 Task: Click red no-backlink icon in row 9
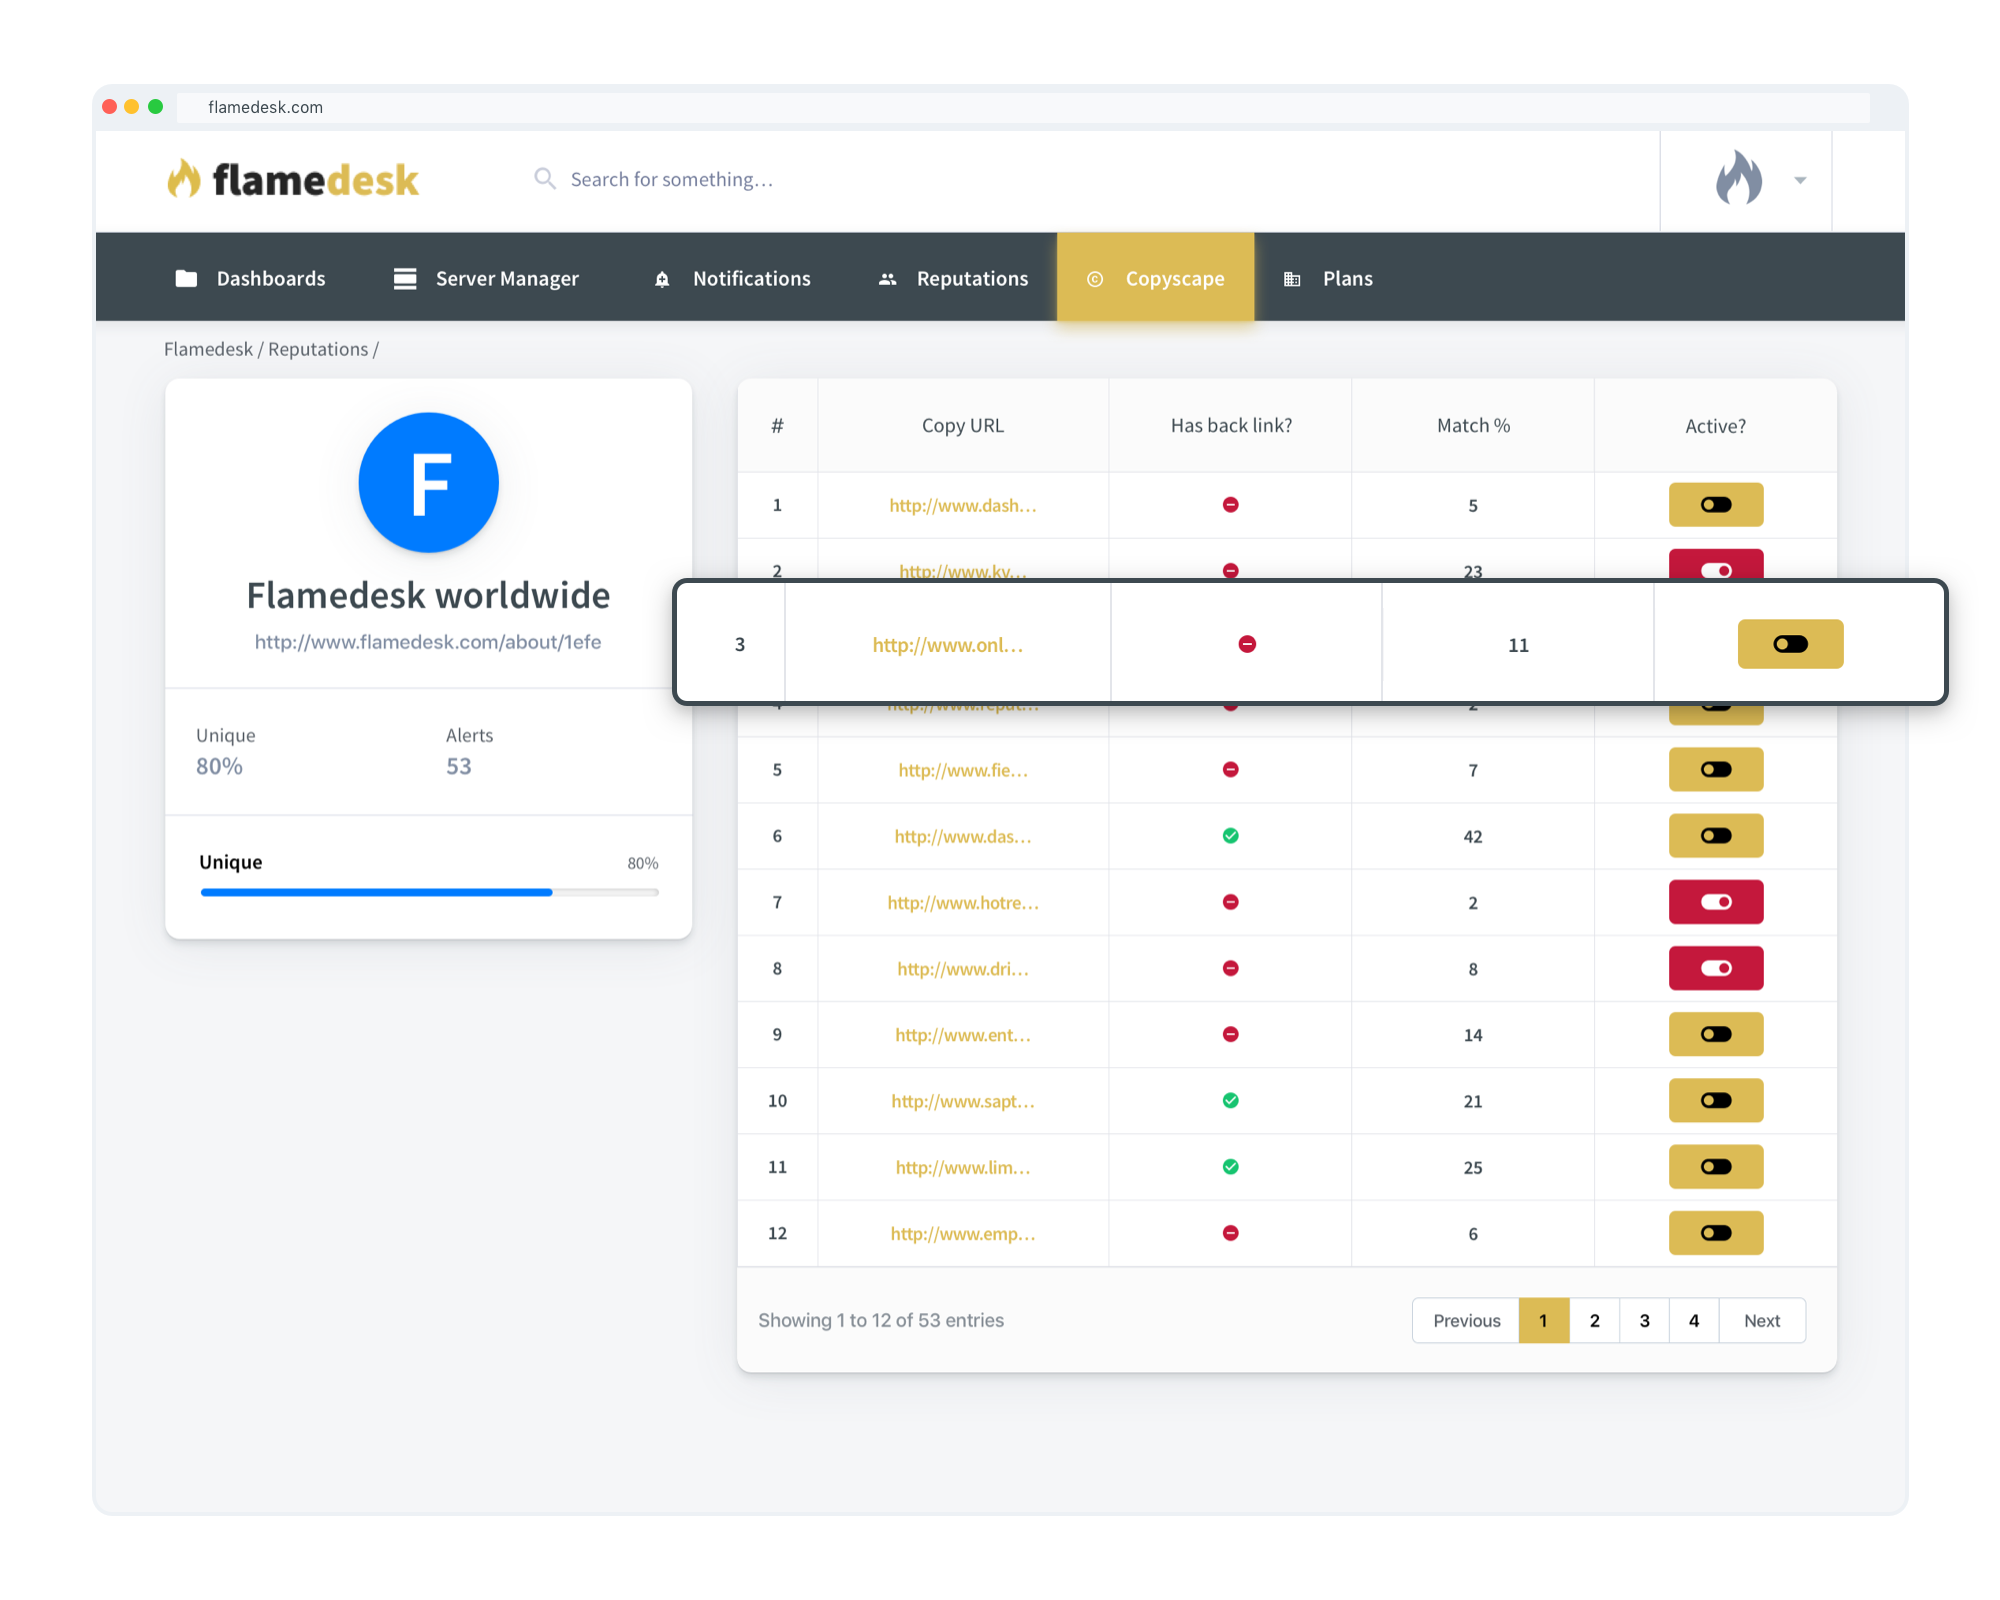(1231, 1034)
